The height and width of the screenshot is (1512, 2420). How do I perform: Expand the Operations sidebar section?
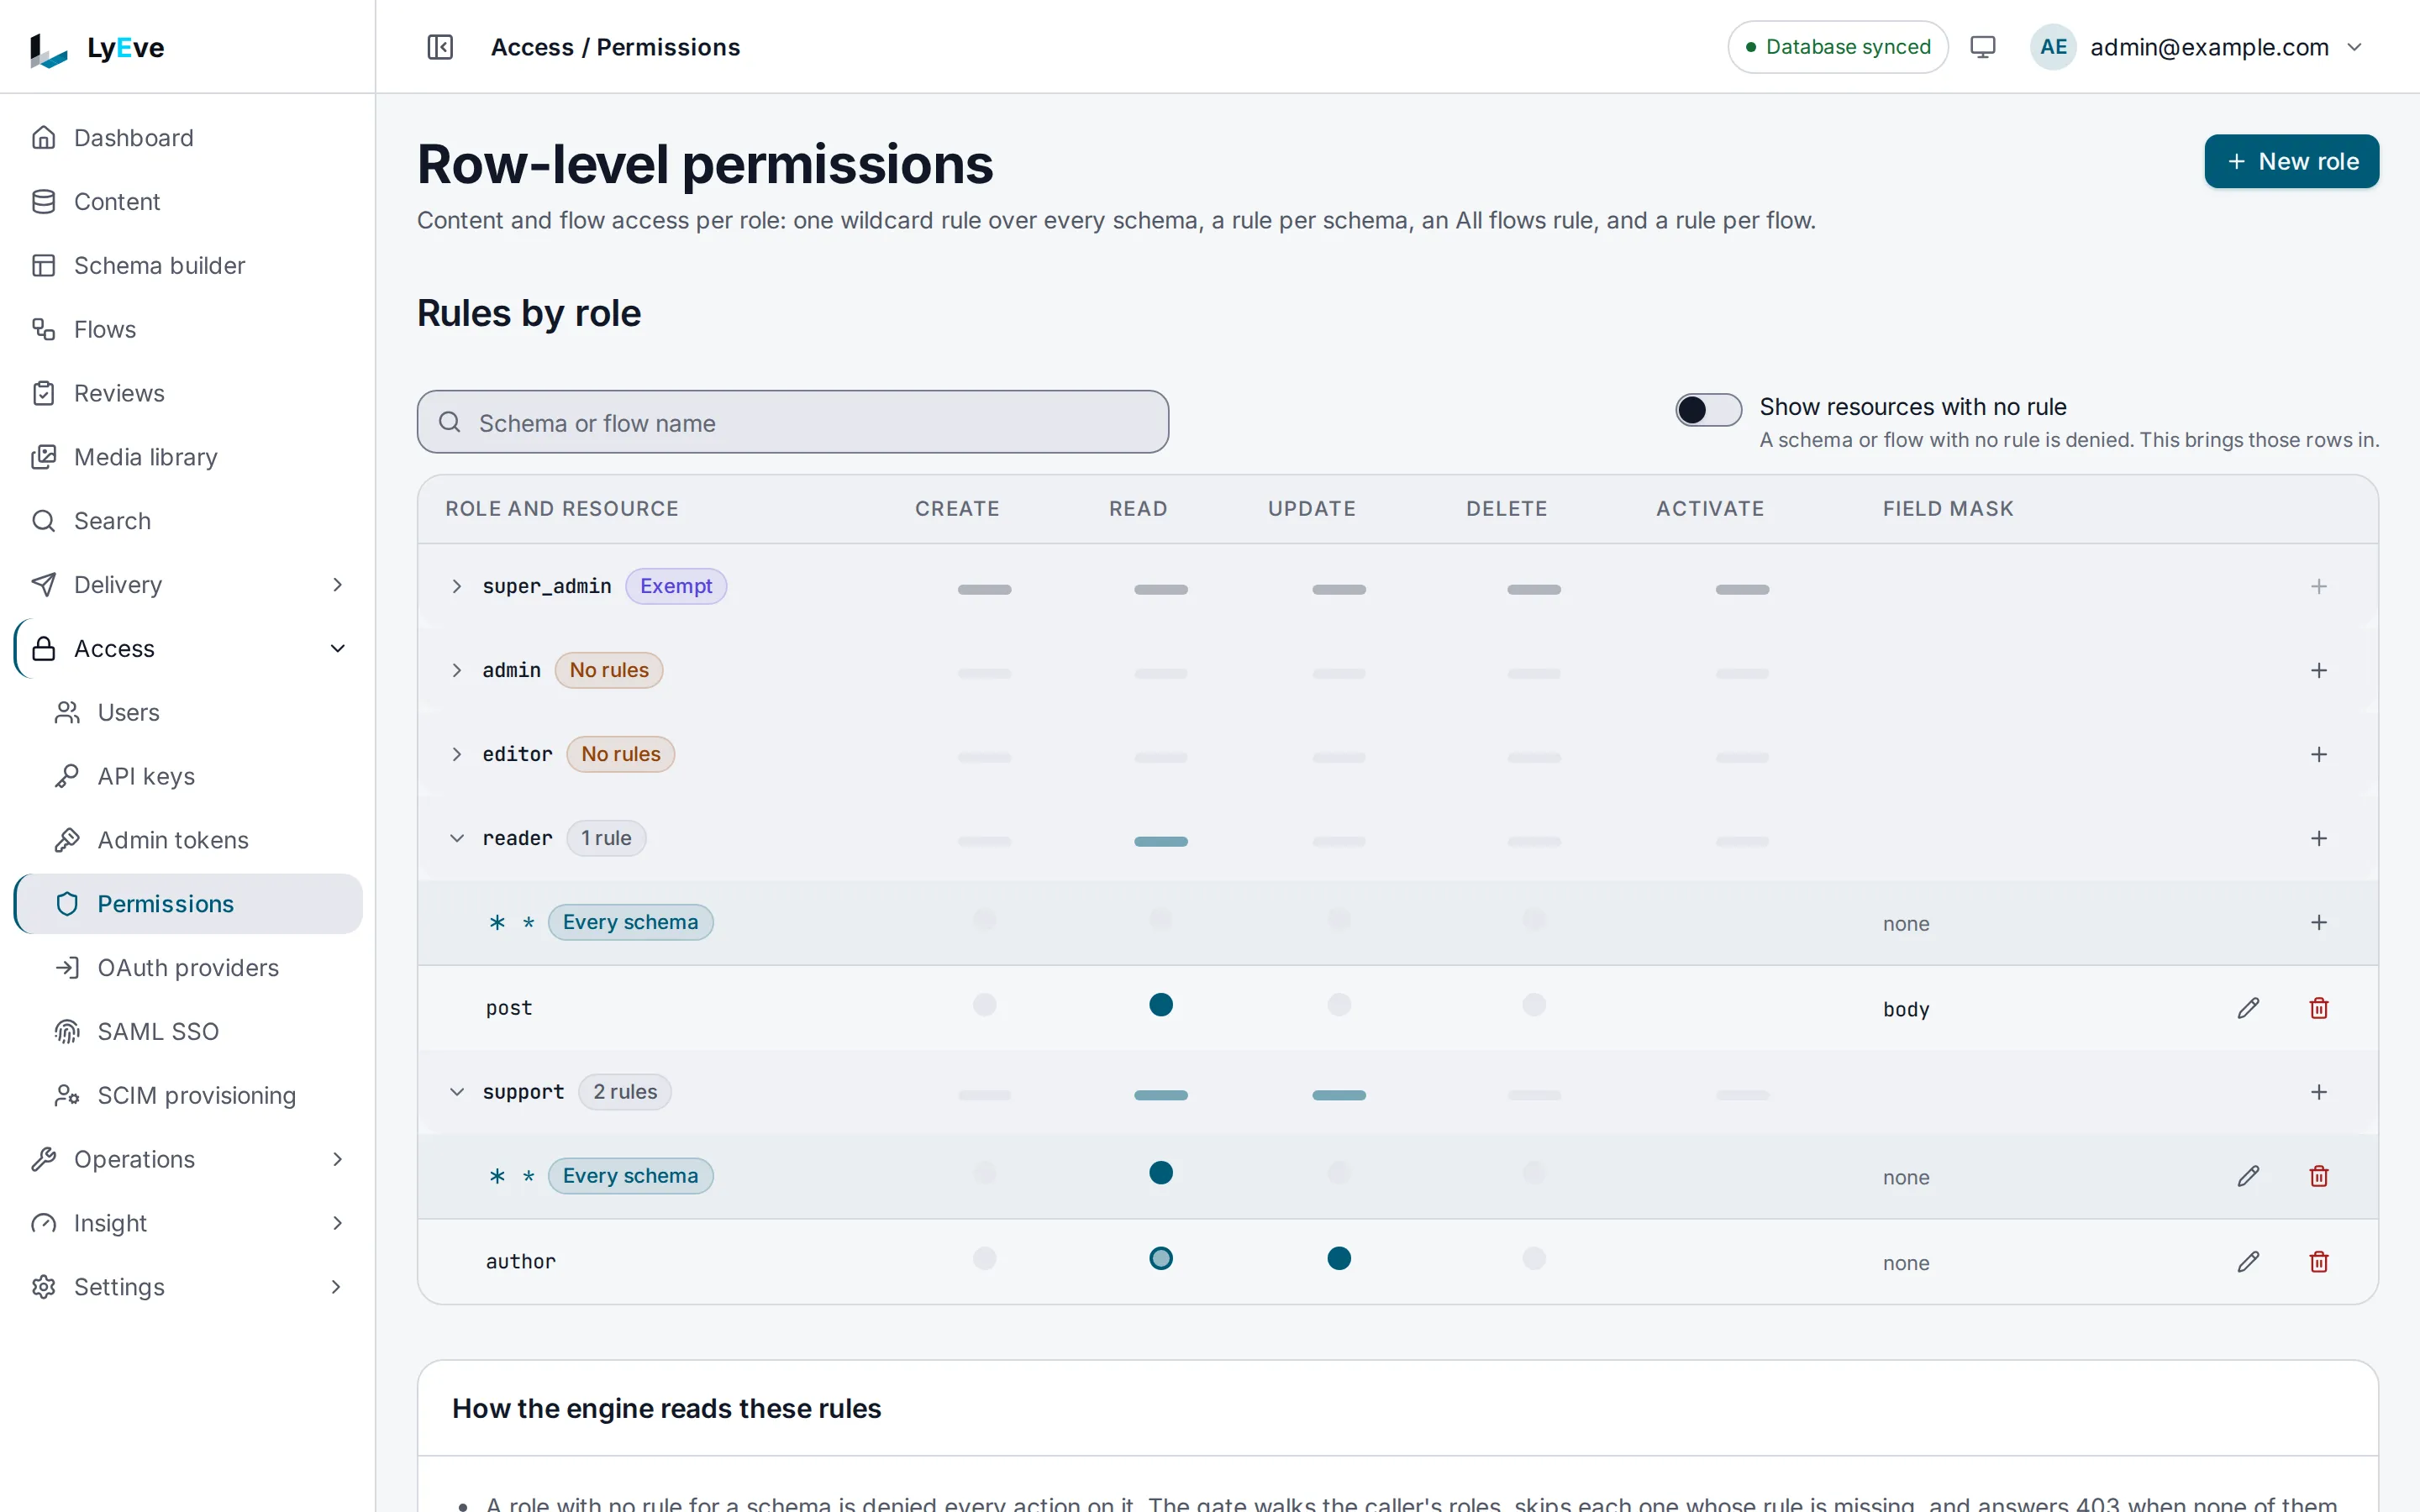coord(188,1159)
